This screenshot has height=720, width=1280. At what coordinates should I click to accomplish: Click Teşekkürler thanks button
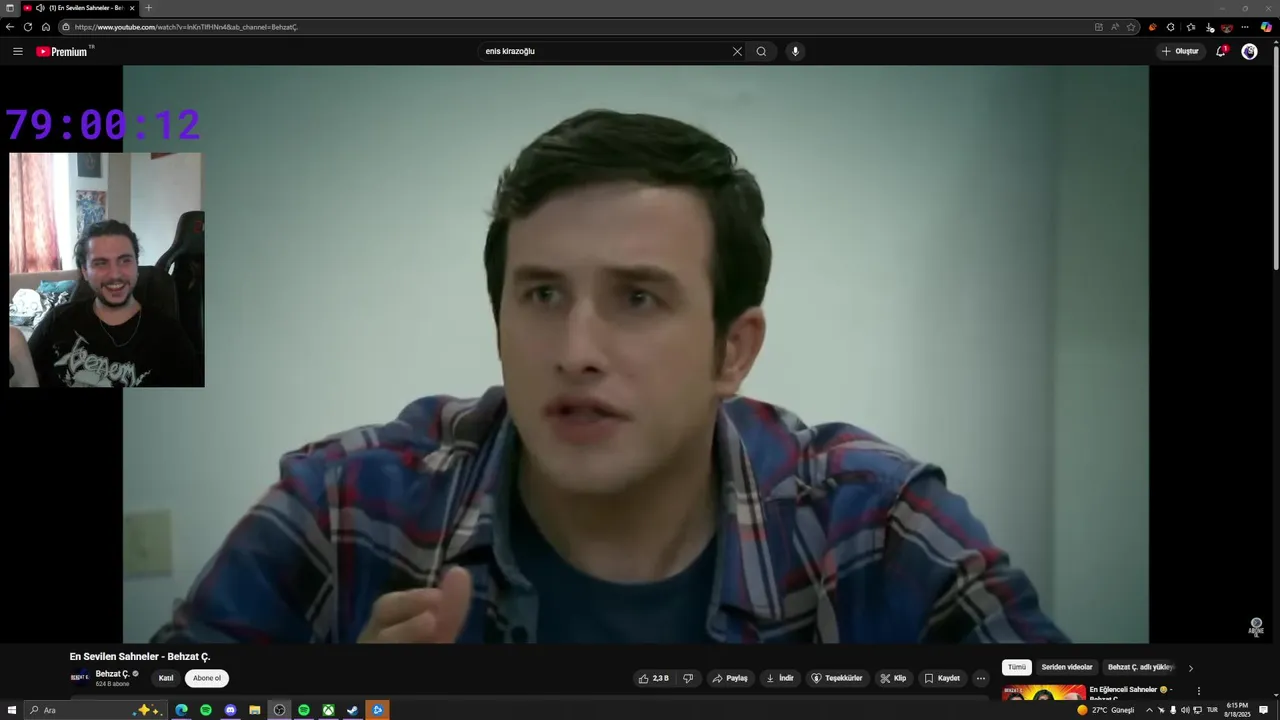837,678
